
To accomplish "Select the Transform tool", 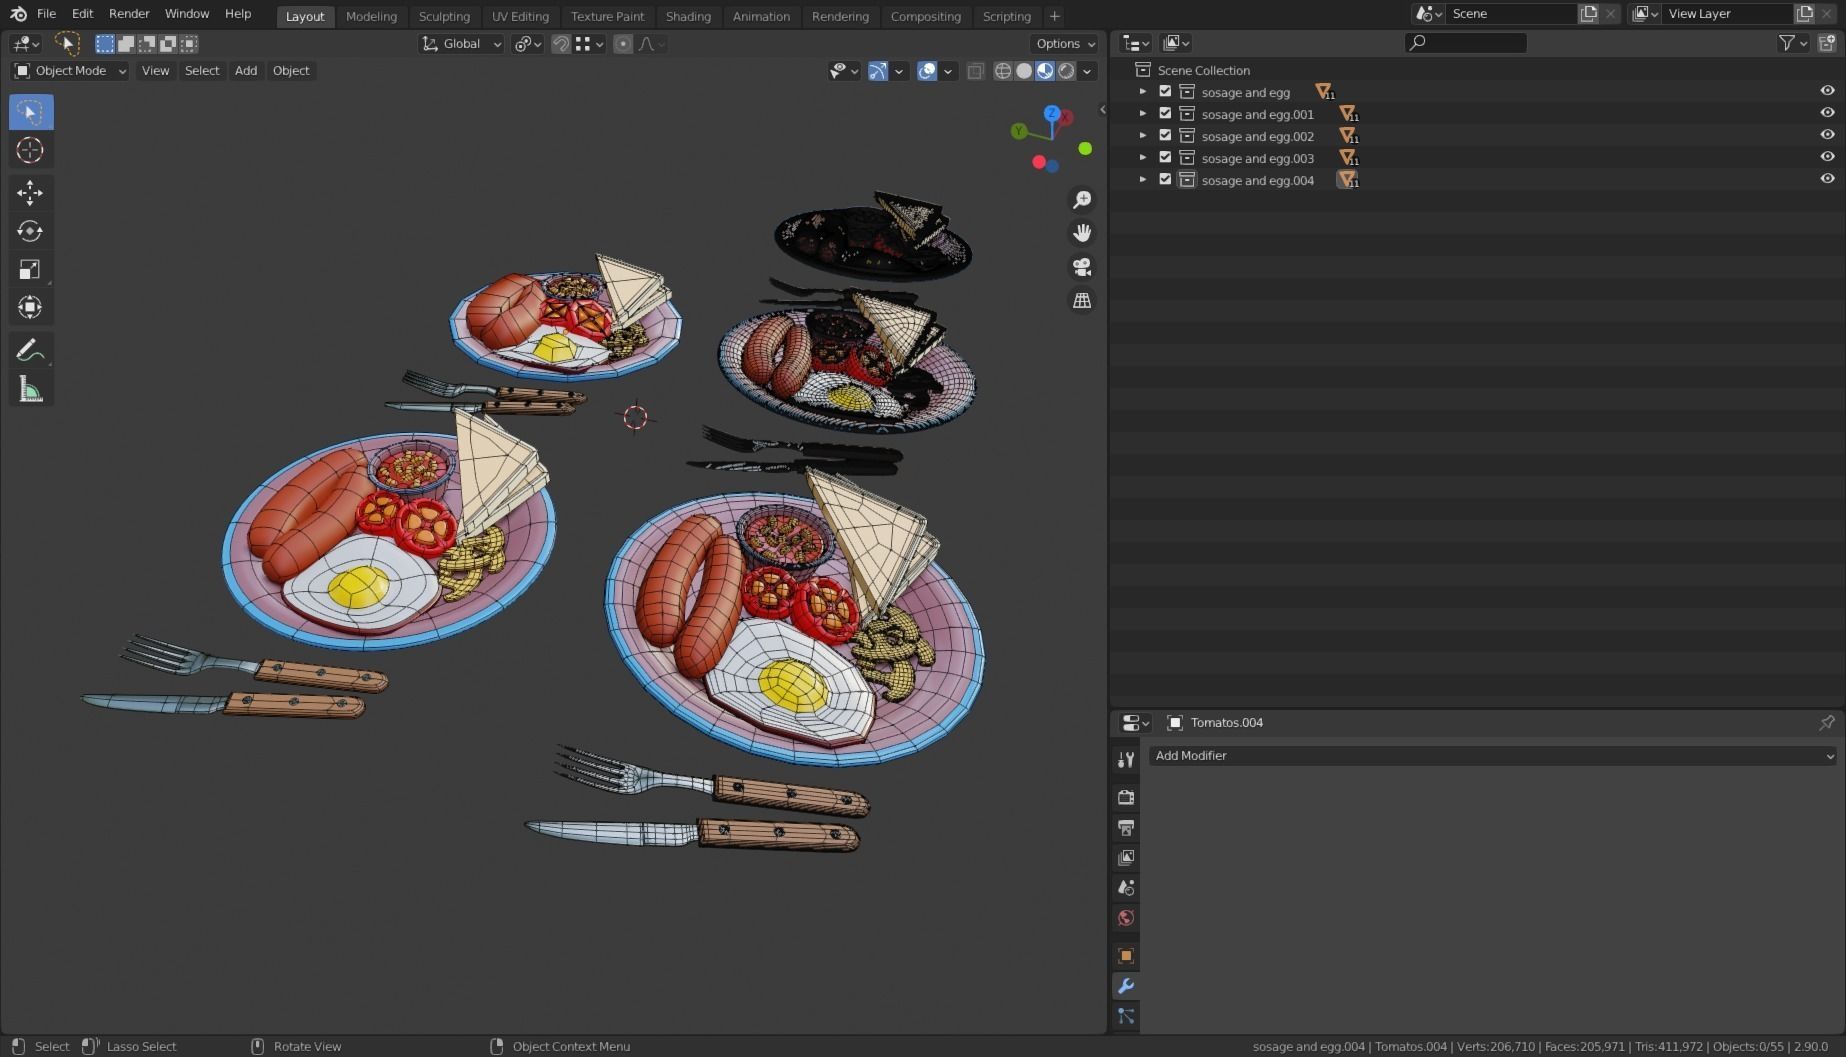I will 30,307.
